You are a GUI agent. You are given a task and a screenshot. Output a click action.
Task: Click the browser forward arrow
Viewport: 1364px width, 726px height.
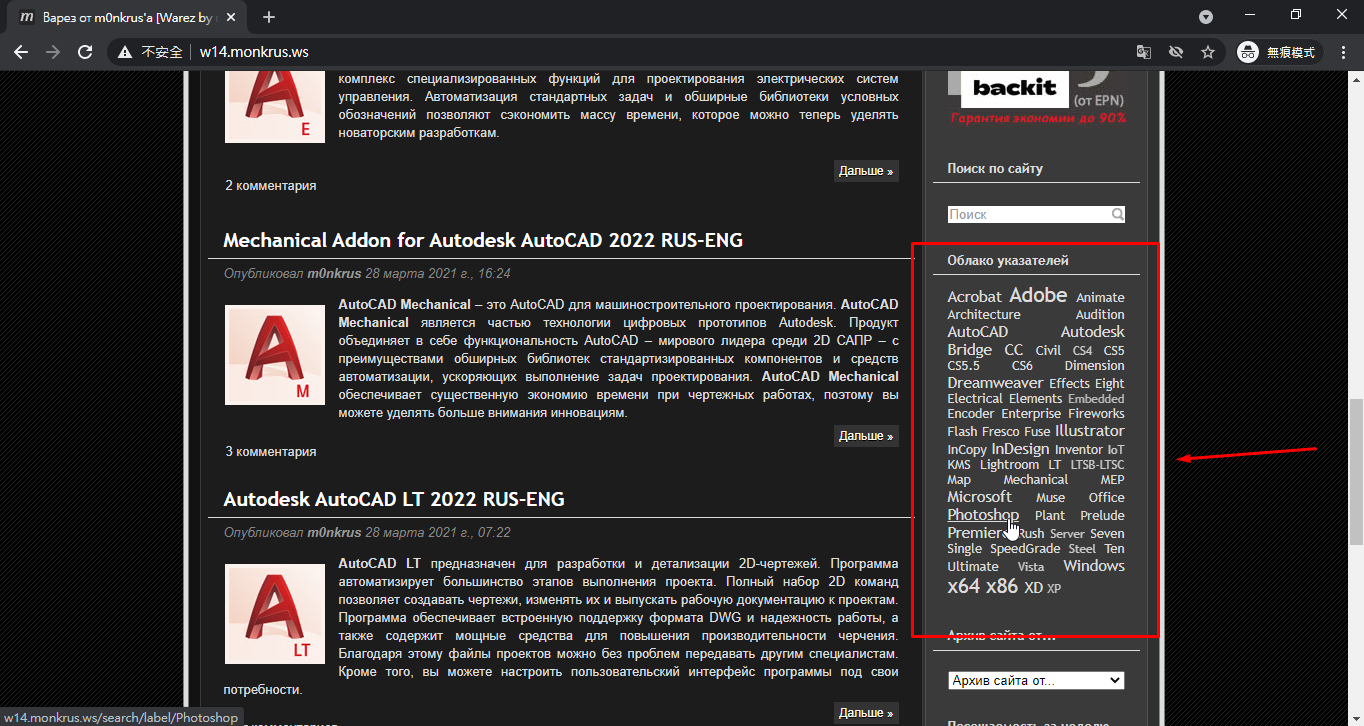coord(53,52)
